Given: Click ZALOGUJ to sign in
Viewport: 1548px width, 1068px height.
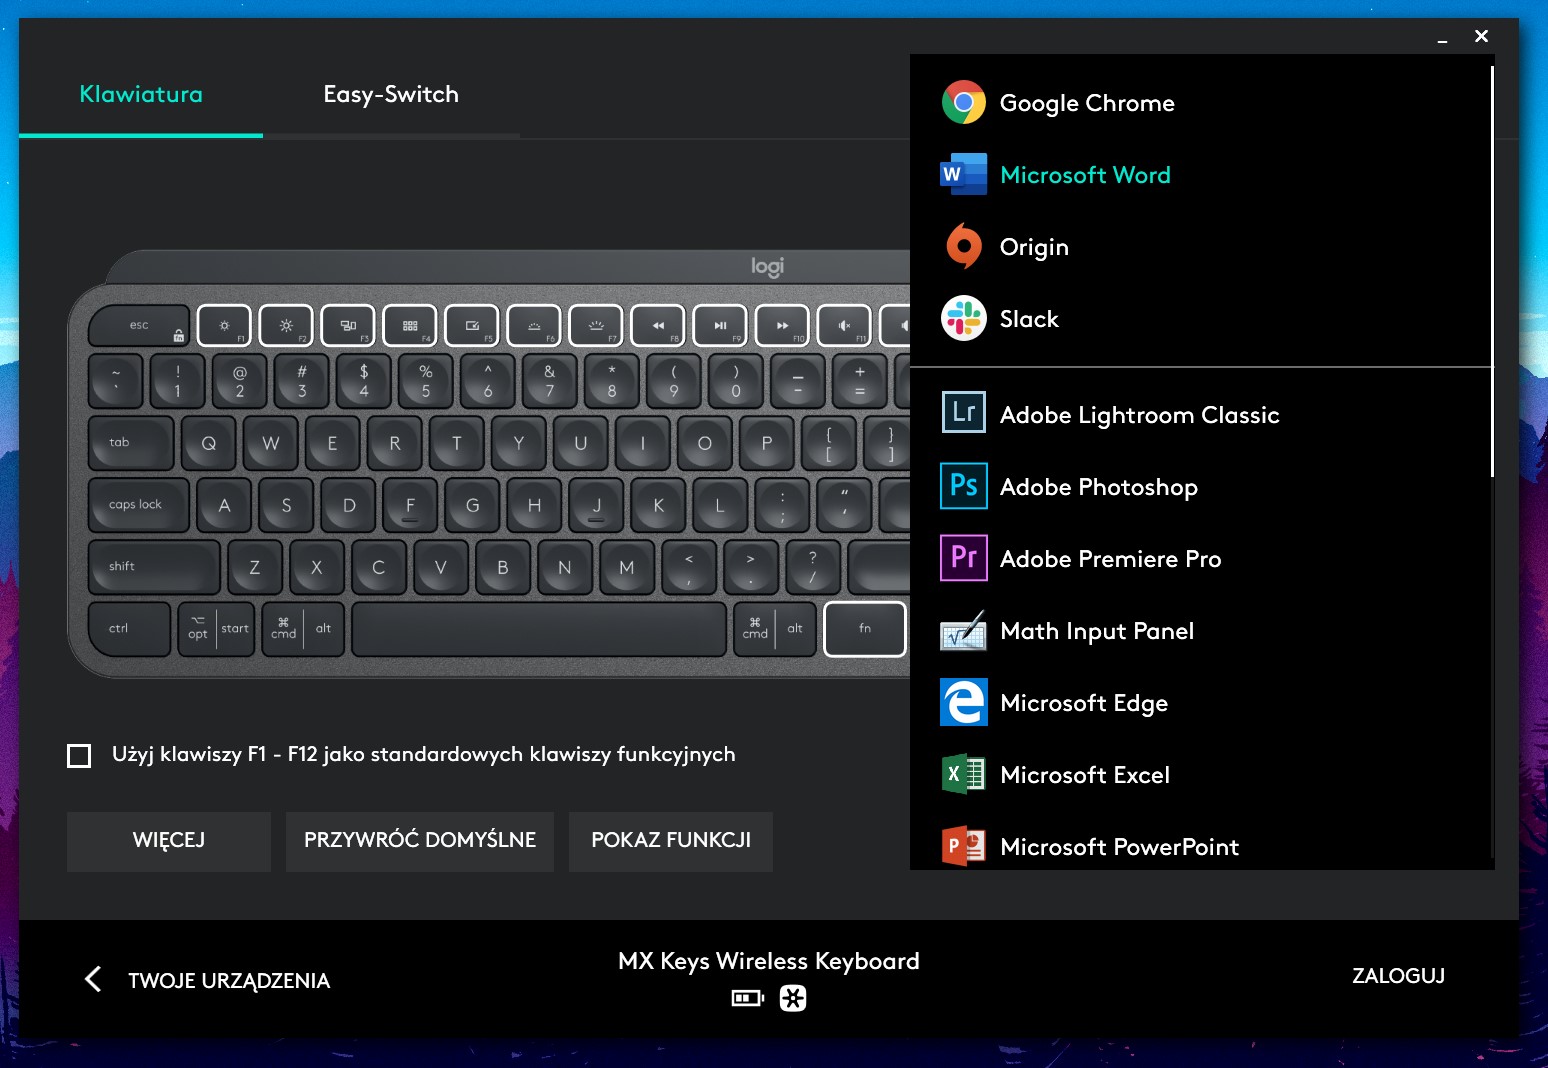Looking at the screenshot, I should (1398, 976).
